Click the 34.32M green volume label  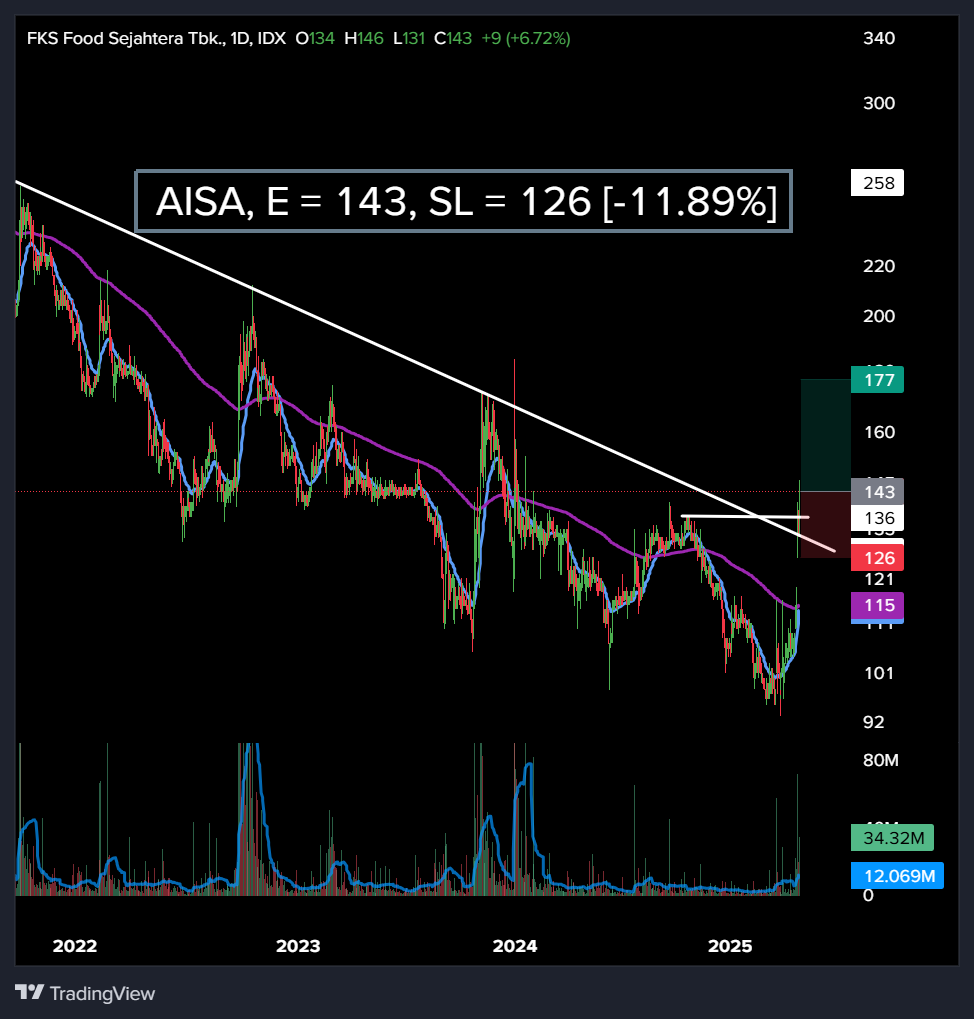point(892,838)
